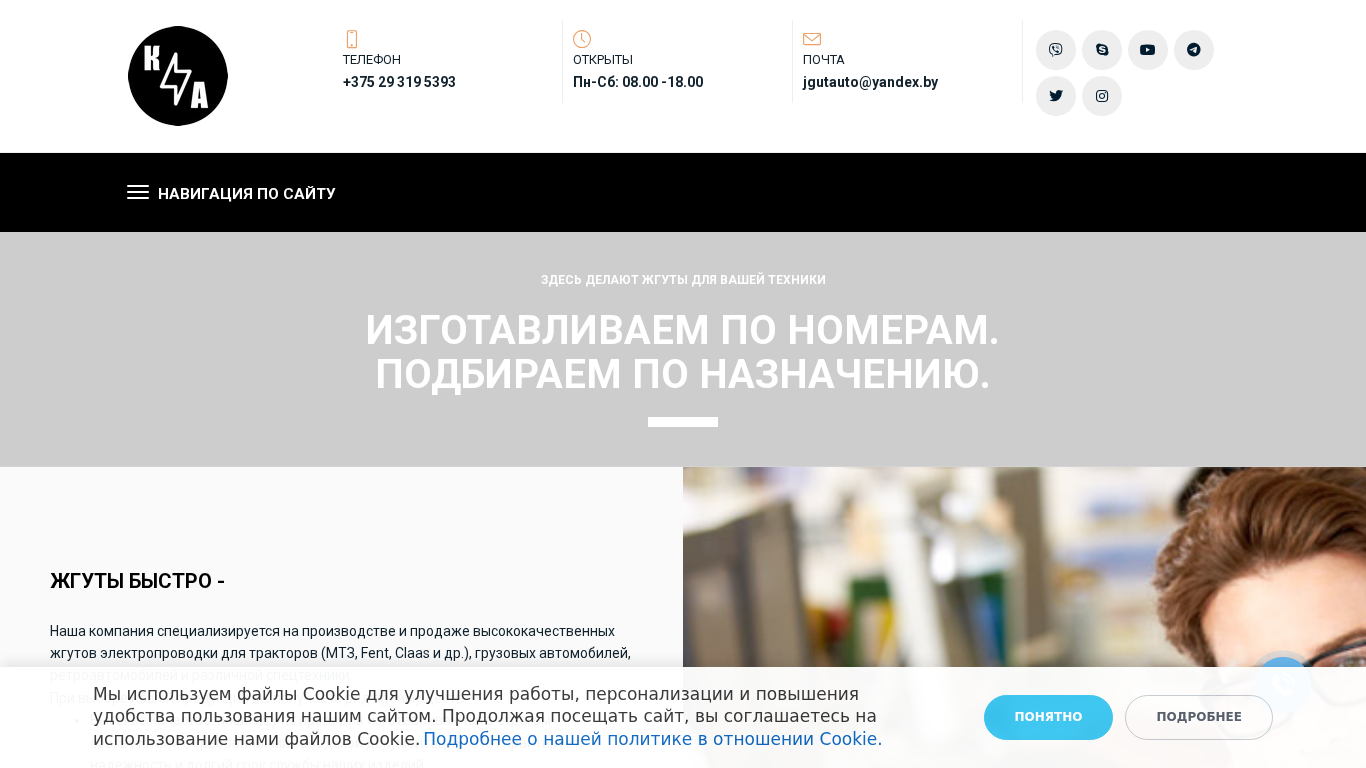Open the YouTube channel icon
Viewport: 1366px width, 768px height.
coord(1148,50)
